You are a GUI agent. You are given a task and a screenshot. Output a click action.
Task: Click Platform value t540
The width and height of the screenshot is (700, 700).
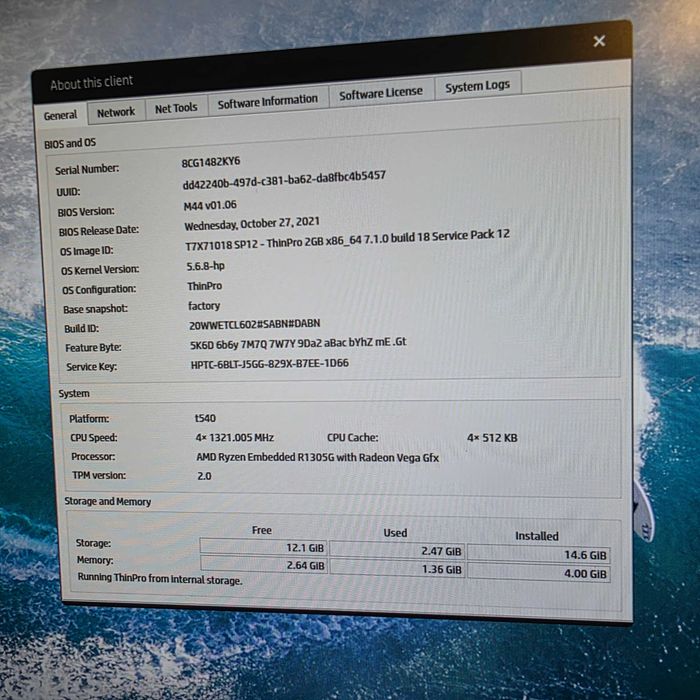tap(205, 418)
